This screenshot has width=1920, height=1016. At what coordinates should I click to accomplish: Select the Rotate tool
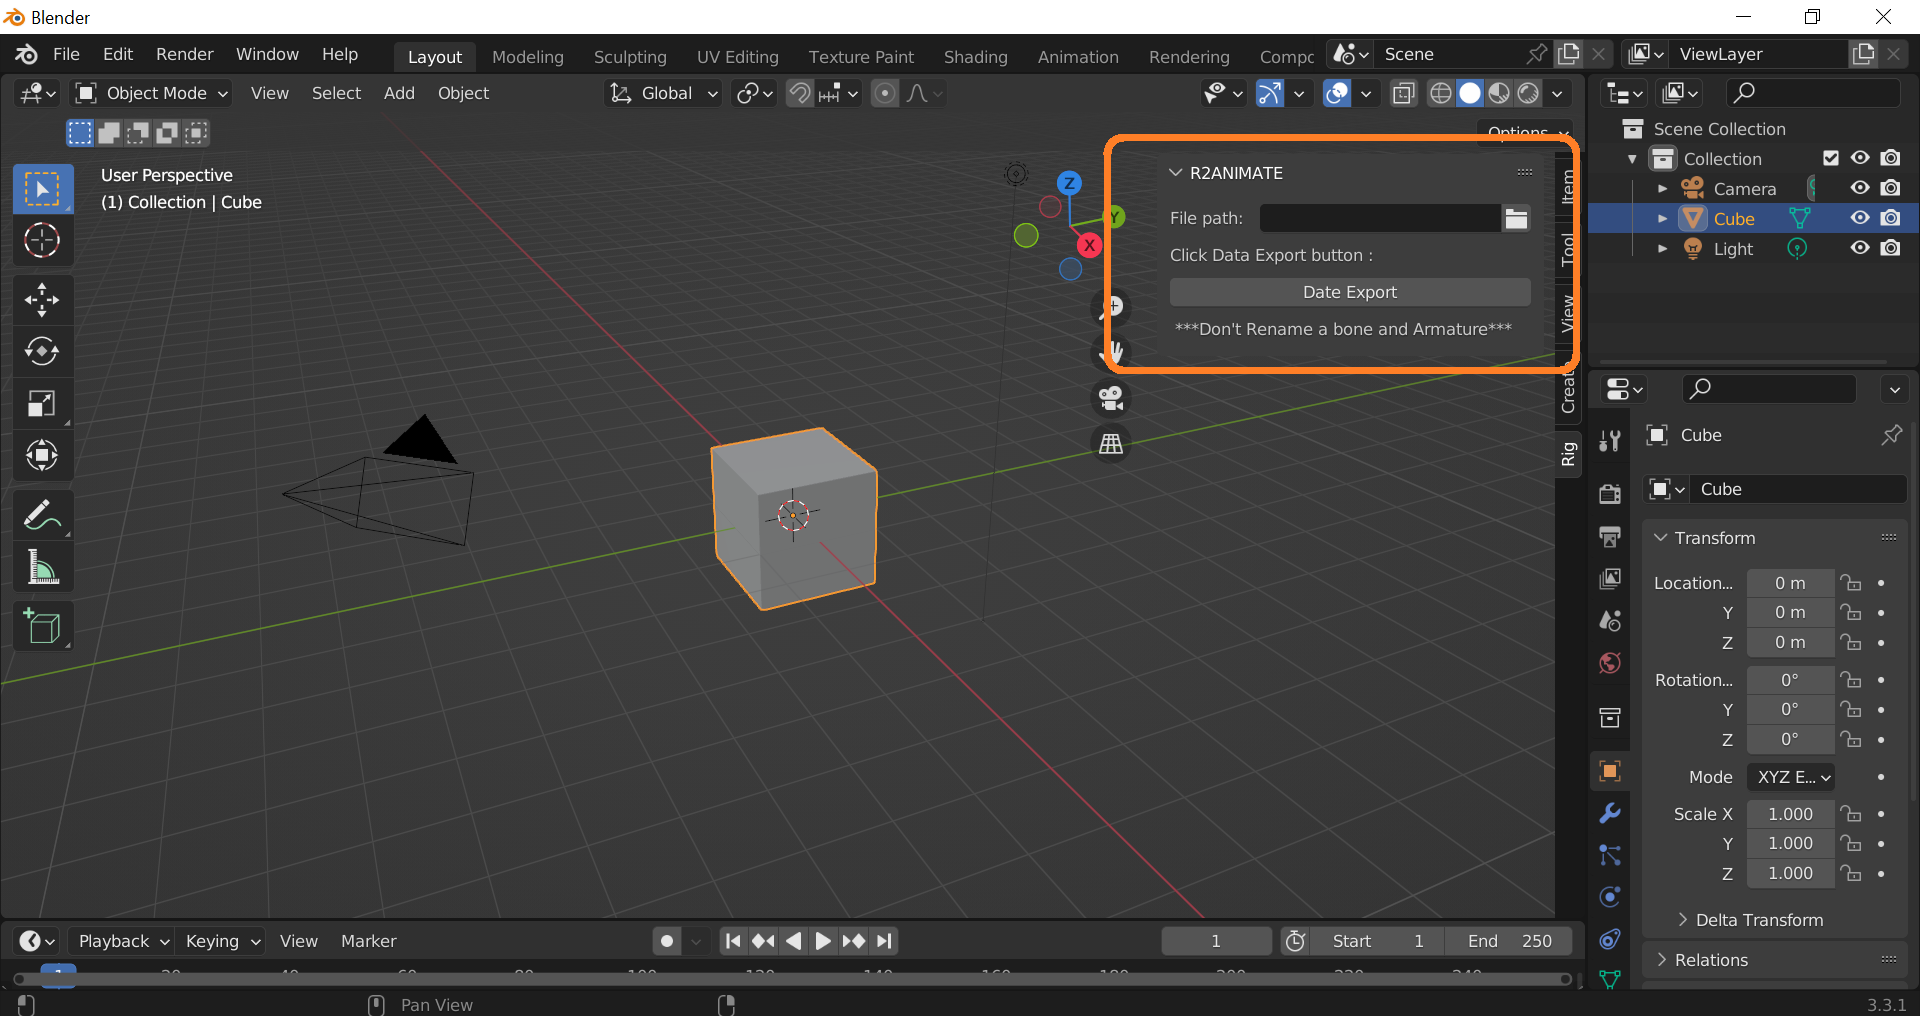coord(42,351)
